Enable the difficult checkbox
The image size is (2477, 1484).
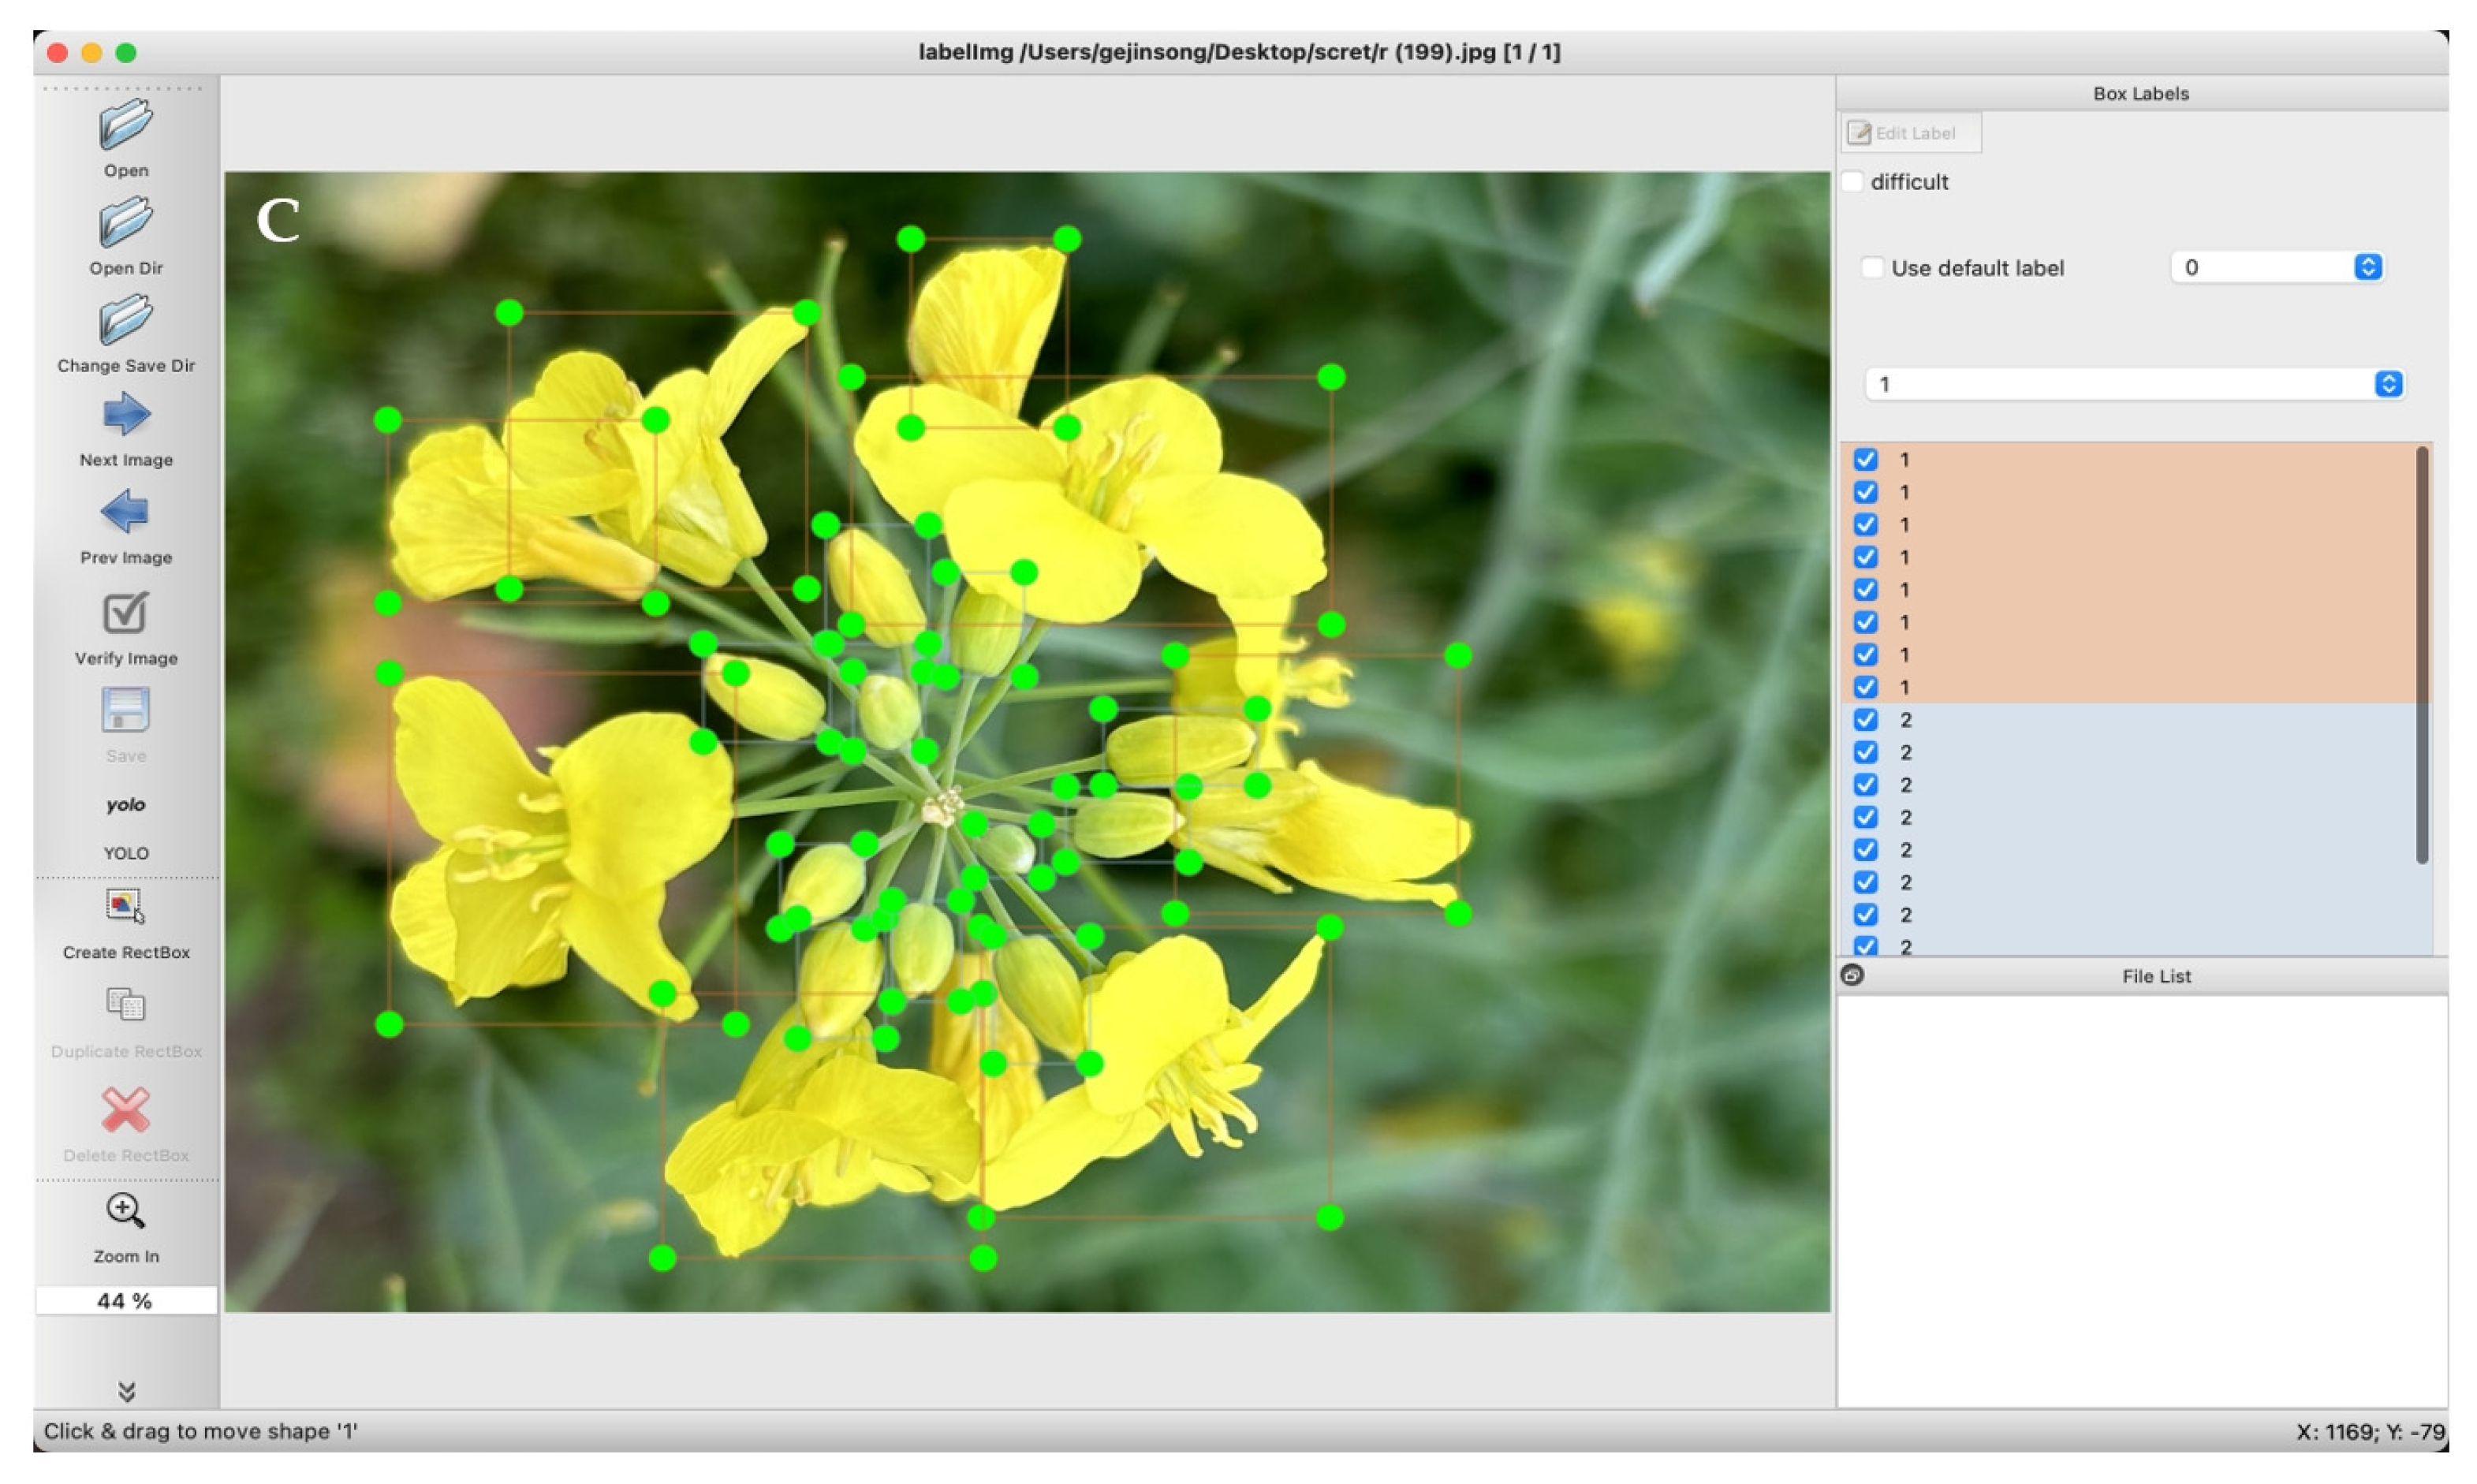1853,182
